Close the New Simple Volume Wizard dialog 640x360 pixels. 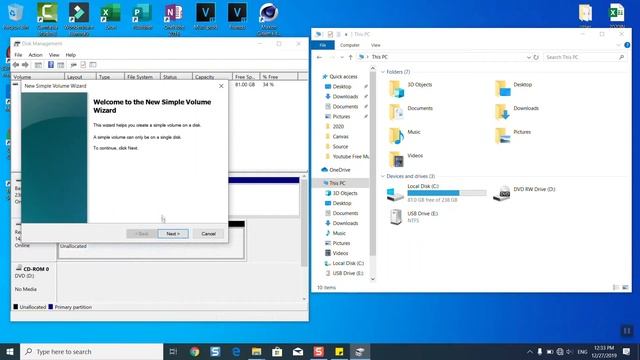(x=221, y=86)
